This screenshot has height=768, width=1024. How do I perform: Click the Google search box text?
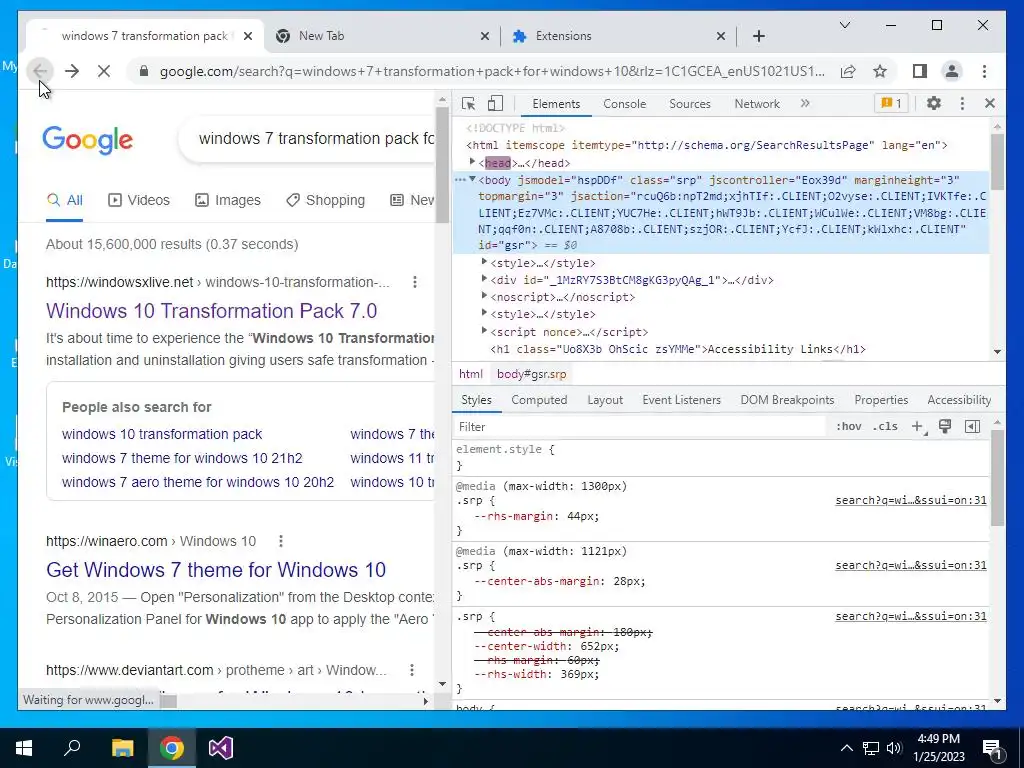tap(316, 138)
